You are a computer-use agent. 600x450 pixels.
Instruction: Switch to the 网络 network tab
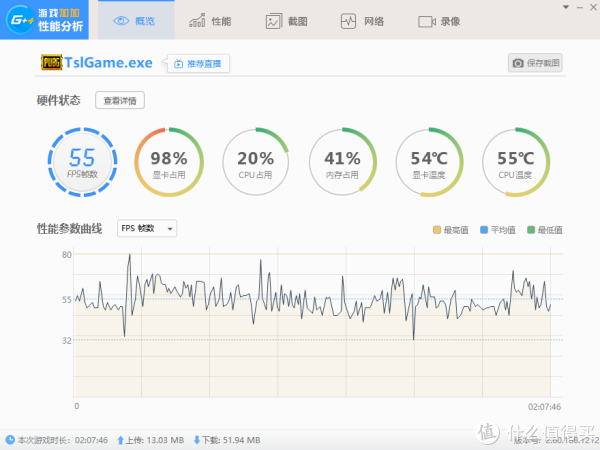tap(362, 21)
